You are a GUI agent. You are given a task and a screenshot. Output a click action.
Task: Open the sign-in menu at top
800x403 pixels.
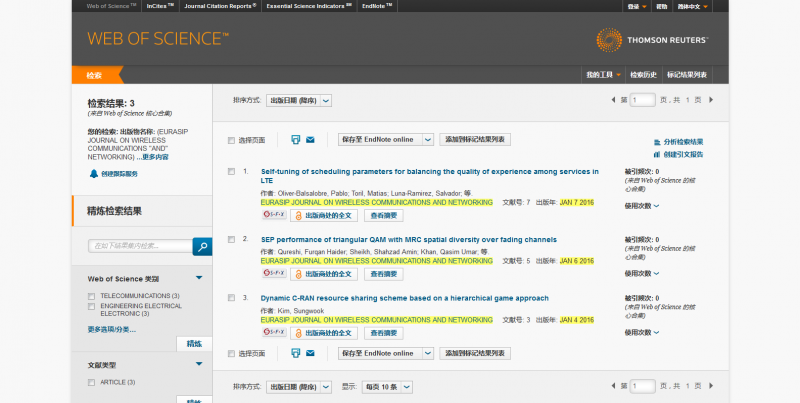tap(637, 7)
